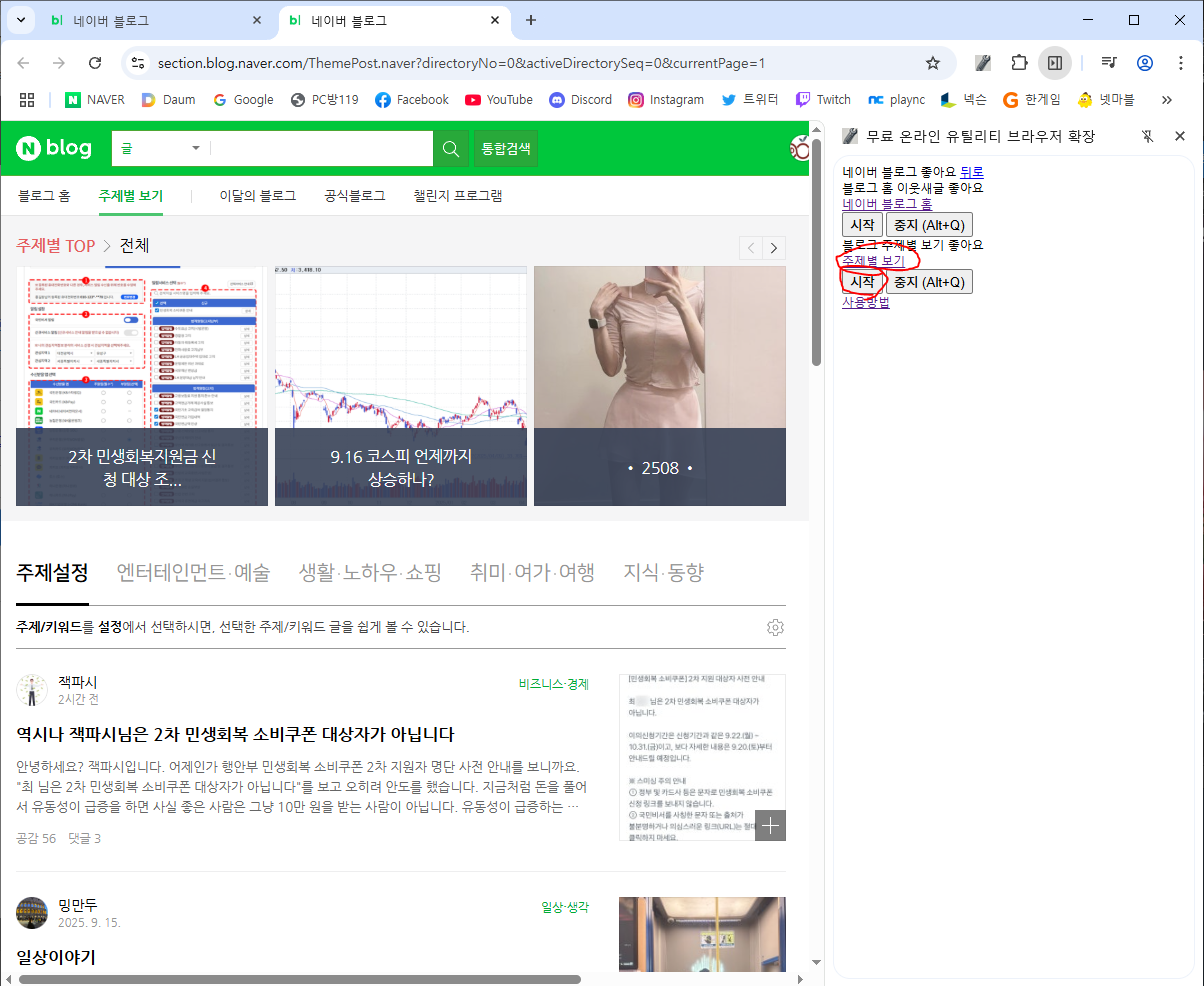Screen dimensions: 1204x986
Task: Click the Naver blog logo
Action: (x=54, y=149)
